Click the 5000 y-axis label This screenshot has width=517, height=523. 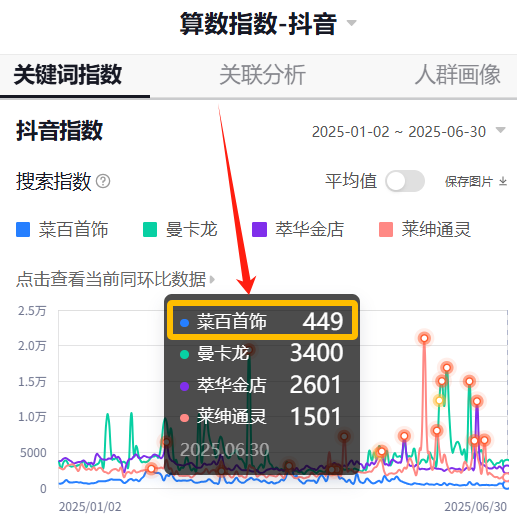(x=33, y=453)
